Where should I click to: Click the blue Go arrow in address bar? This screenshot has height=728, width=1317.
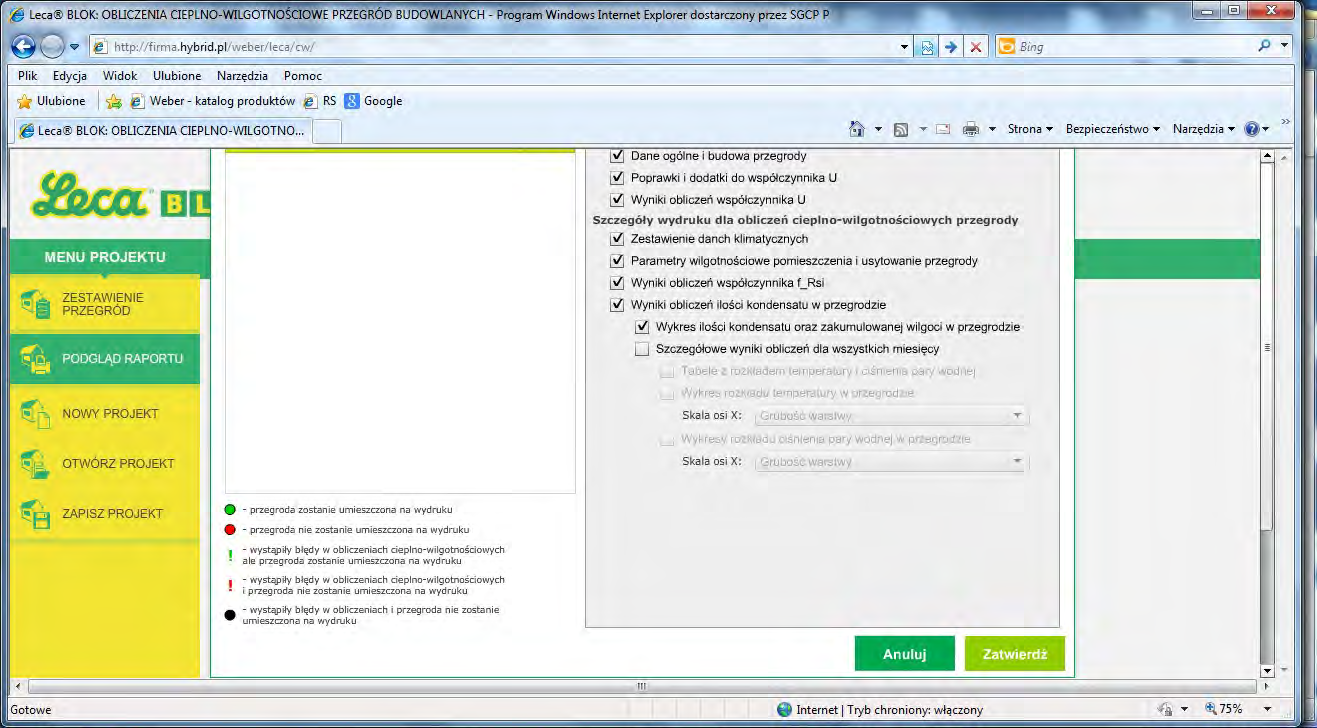click(951, 47)
